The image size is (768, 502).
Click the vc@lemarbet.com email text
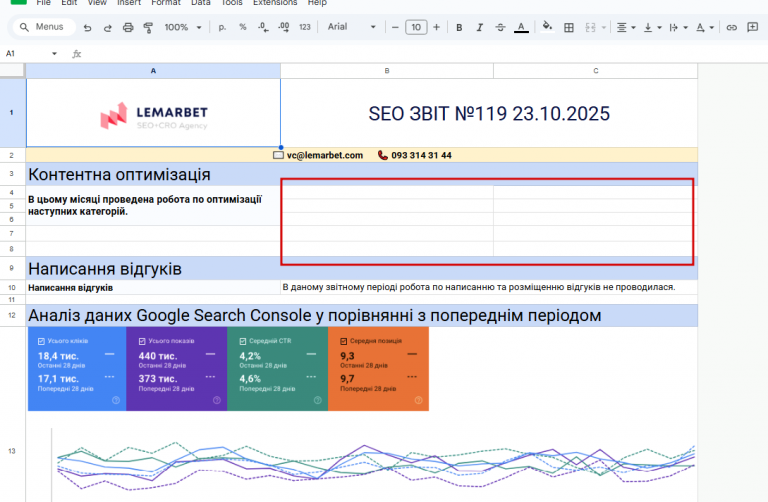(x=325, y=155)
